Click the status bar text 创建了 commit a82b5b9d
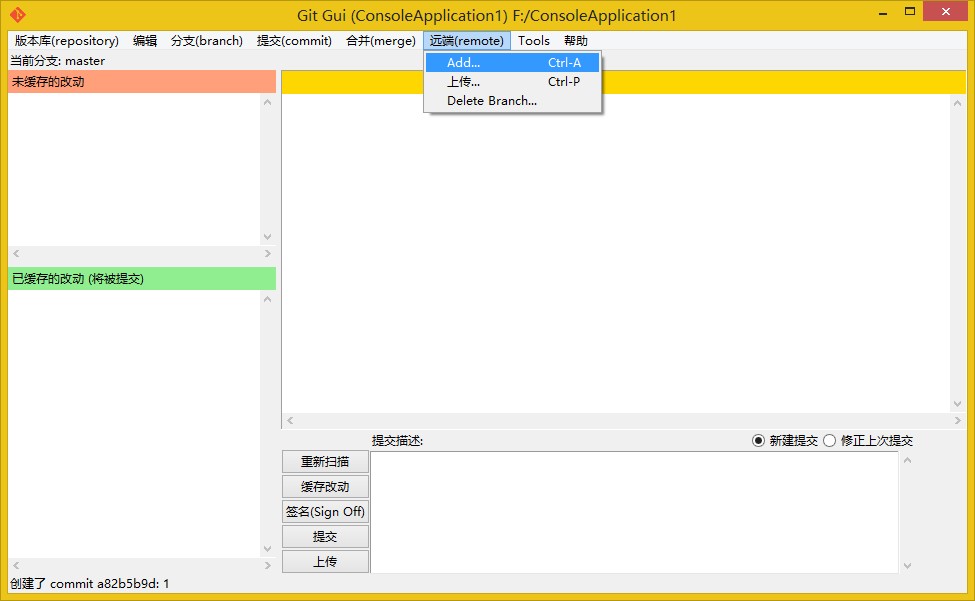The height and width of the screenshot is (601, 975). point(90,584)
